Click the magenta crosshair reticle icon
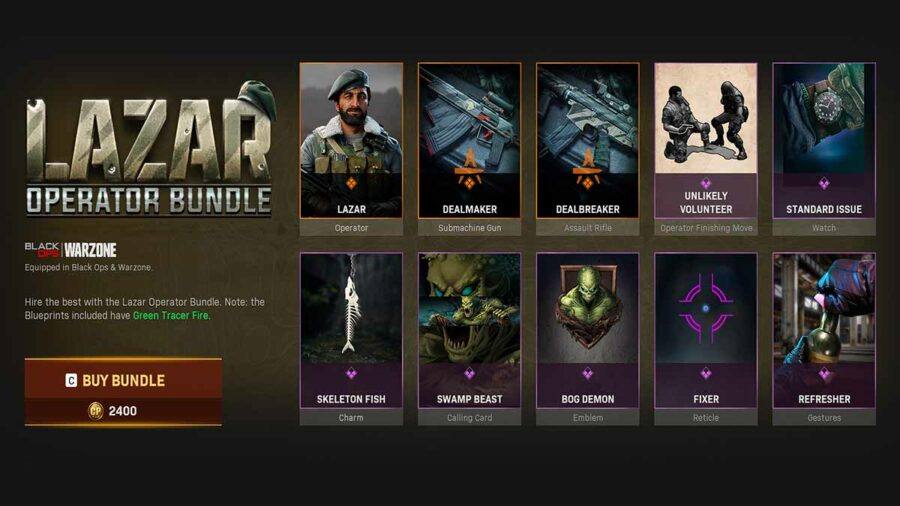900x506 pixels. tap(706, 308)
